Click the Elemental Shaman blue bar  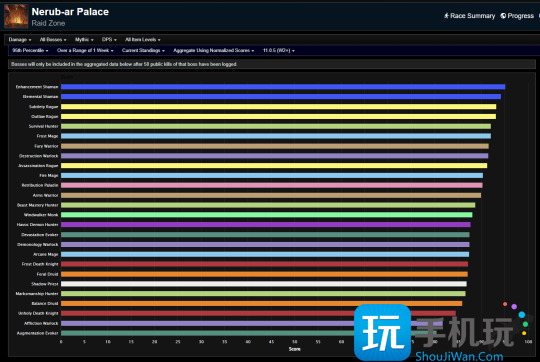281,97
